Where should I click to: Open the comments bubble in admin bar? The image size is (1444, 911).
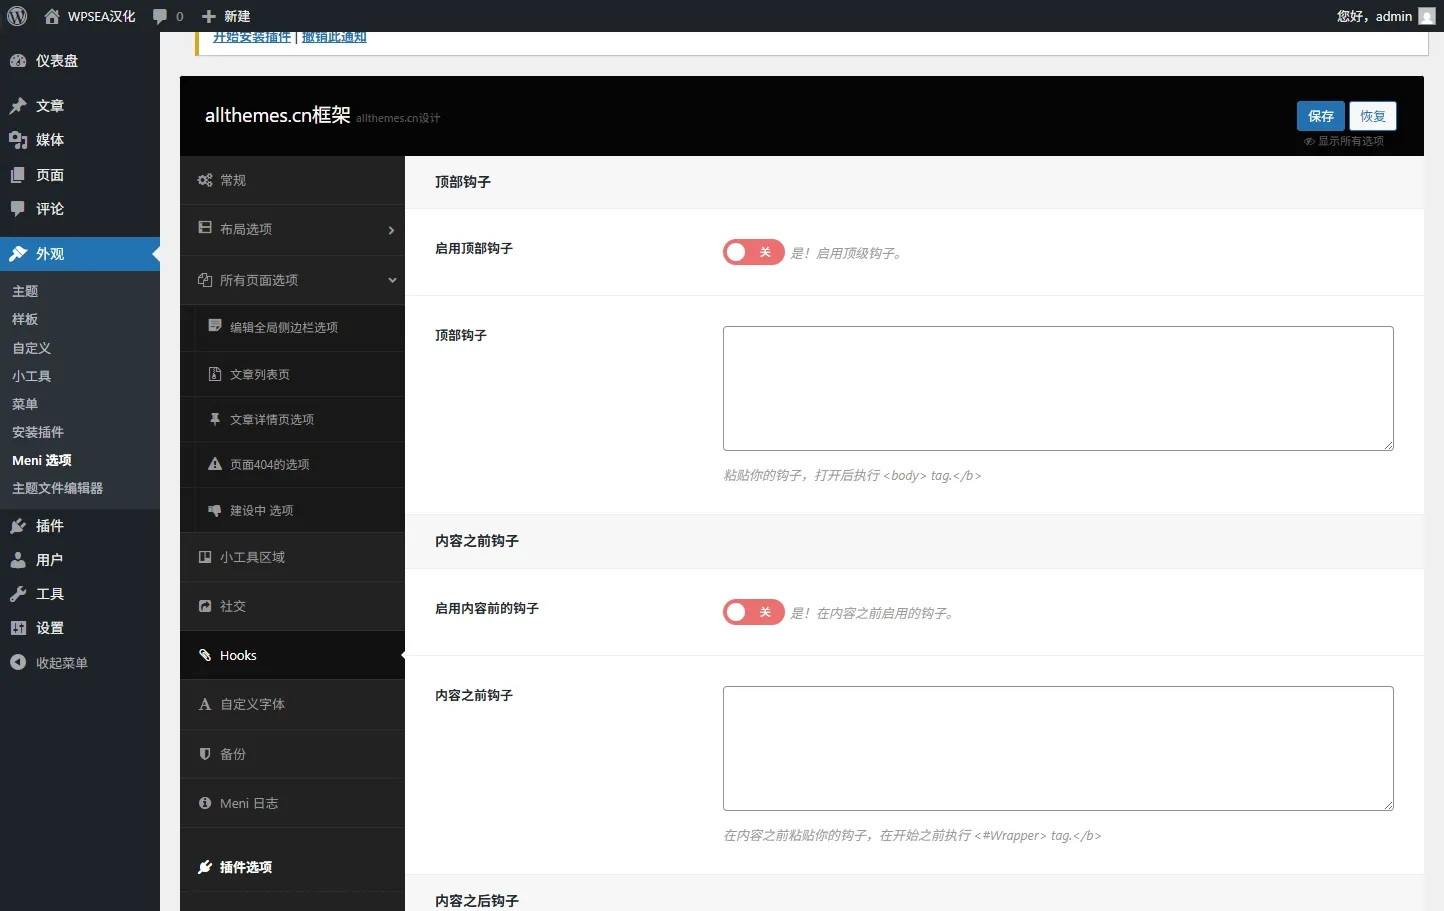pos(160,16)
